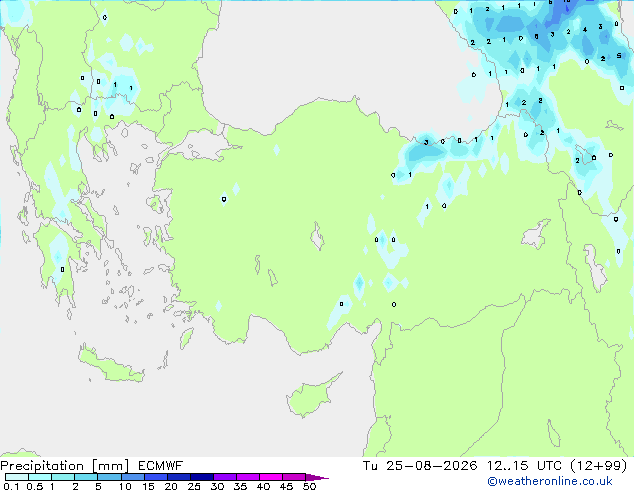
Task: Click the 0.1–0.5 mm lightest legend swatch
Action: (x=17, y=477)
